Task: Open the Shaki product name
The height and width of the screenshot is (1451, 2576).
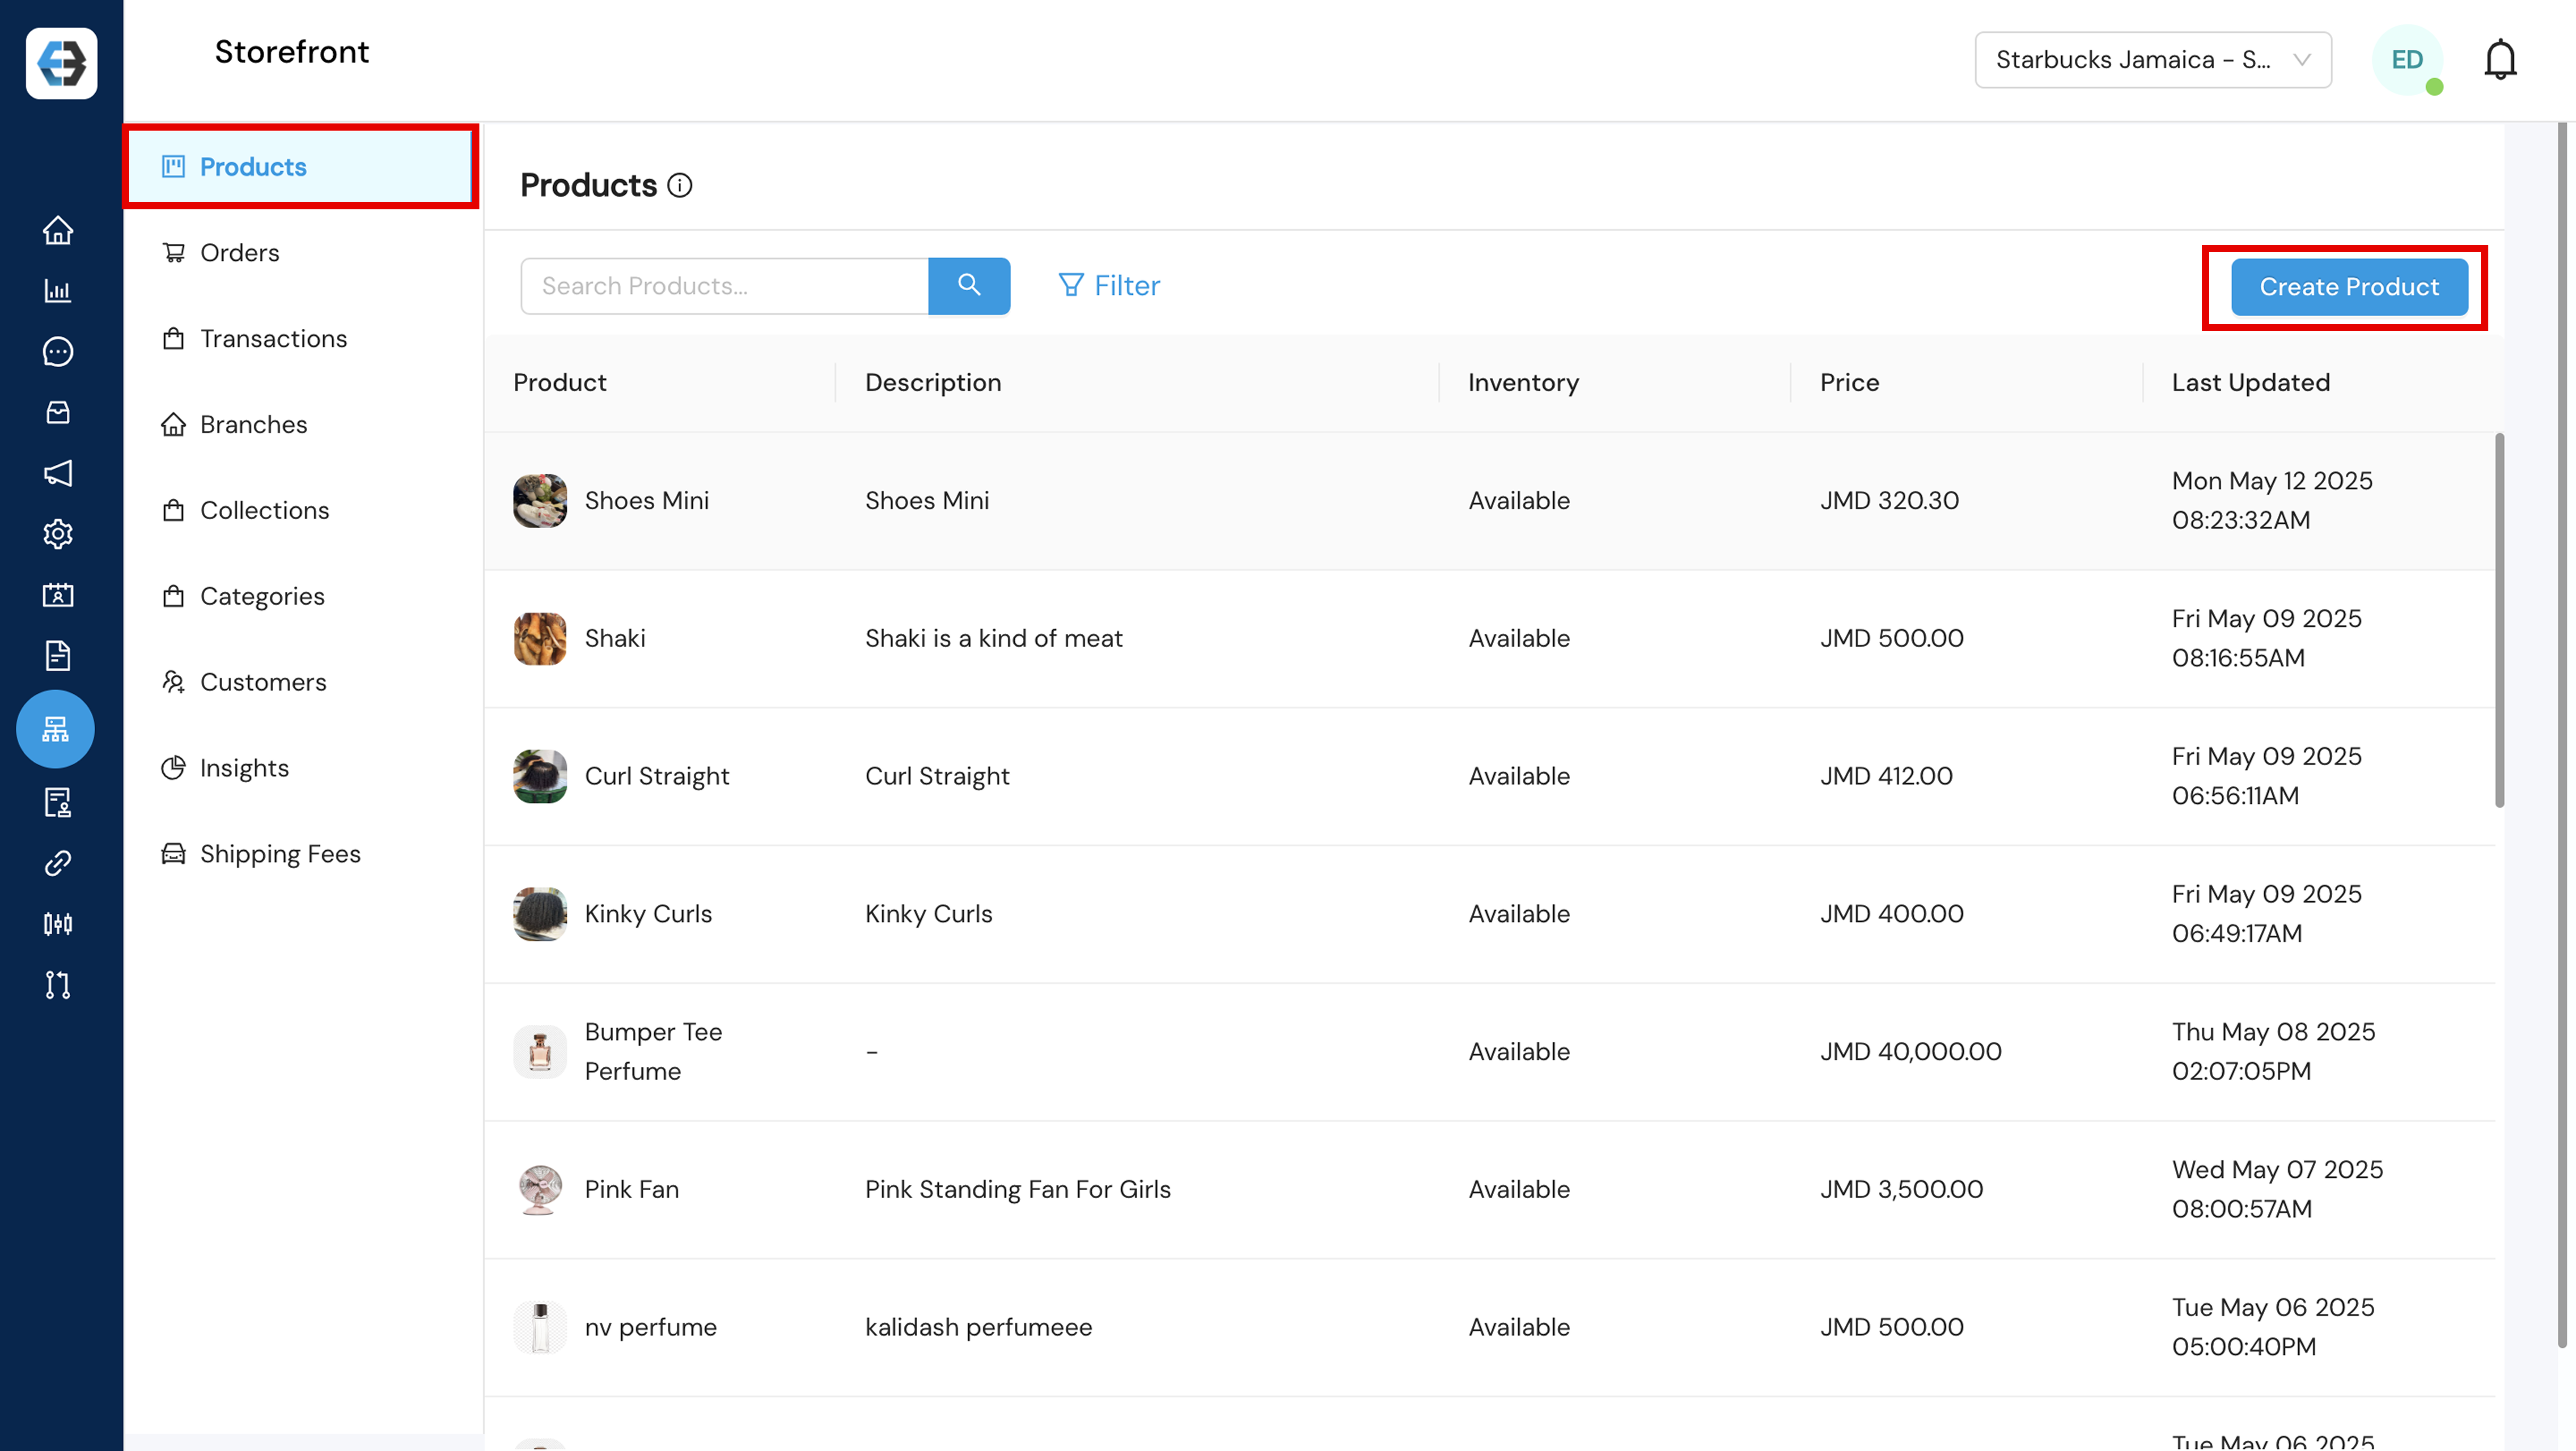Action: (615, 639)
